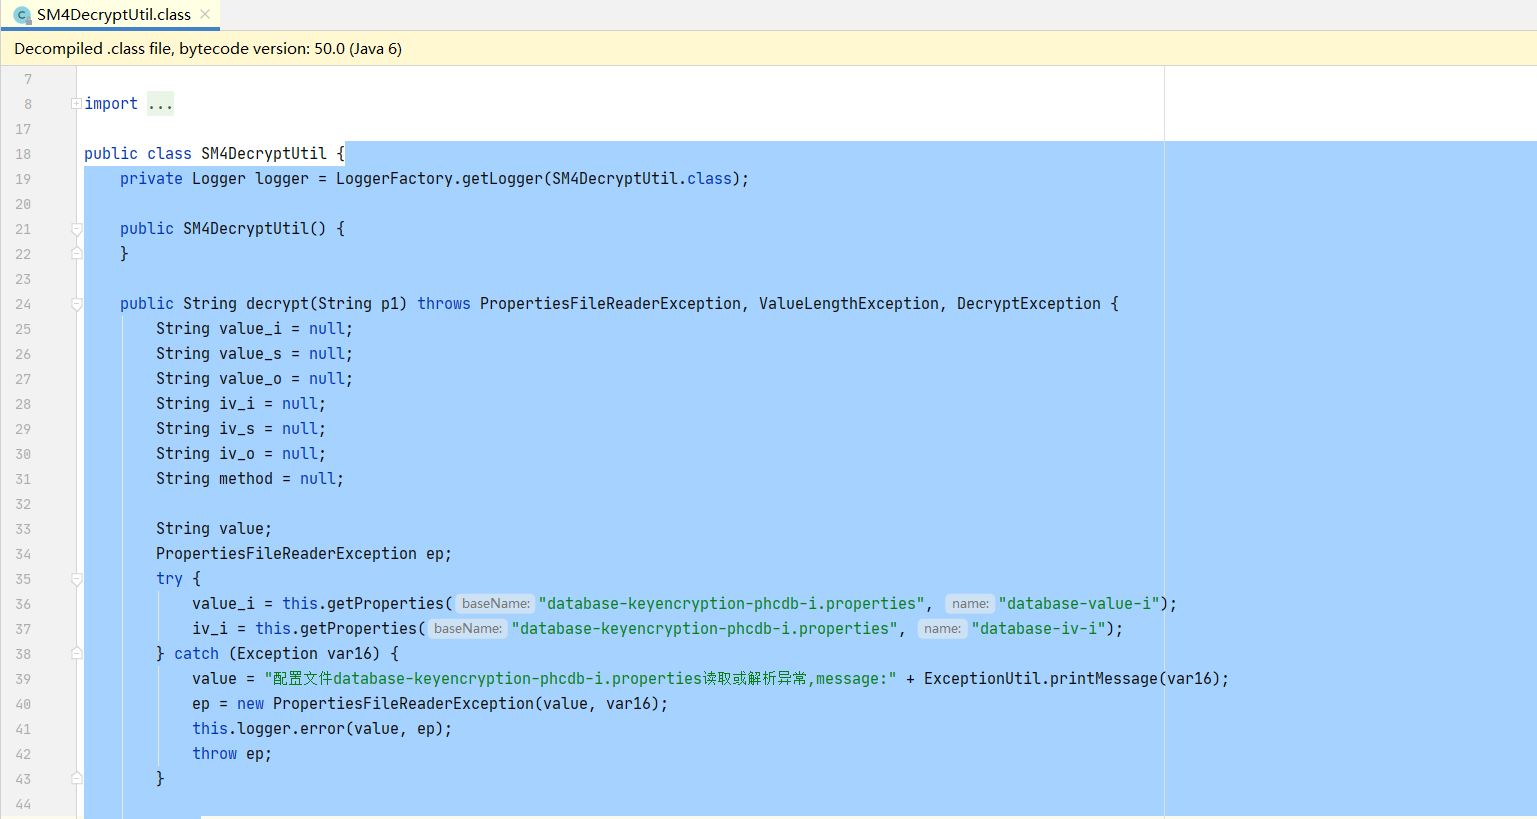Viewport: 1537px width, 819px height.
Task: Click 'ExceptionUtil' on line 39
Action: 982,679
